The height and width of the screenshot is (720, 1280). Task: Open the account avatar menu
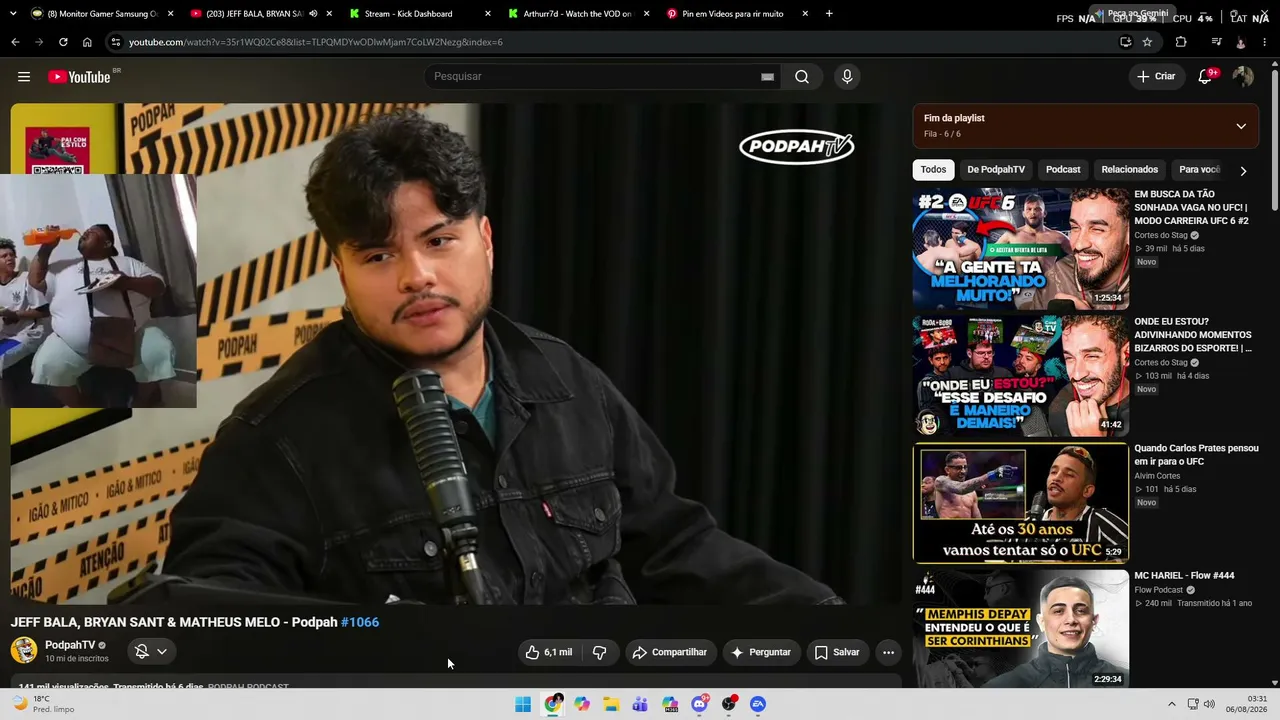(x=1243, y=77)
